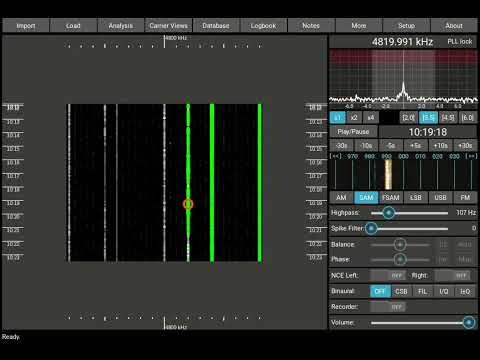The width and height of the screenshot is (480, 360).
Task: Set Binaural mode to OFF
Action: click(x=380, y=291)
